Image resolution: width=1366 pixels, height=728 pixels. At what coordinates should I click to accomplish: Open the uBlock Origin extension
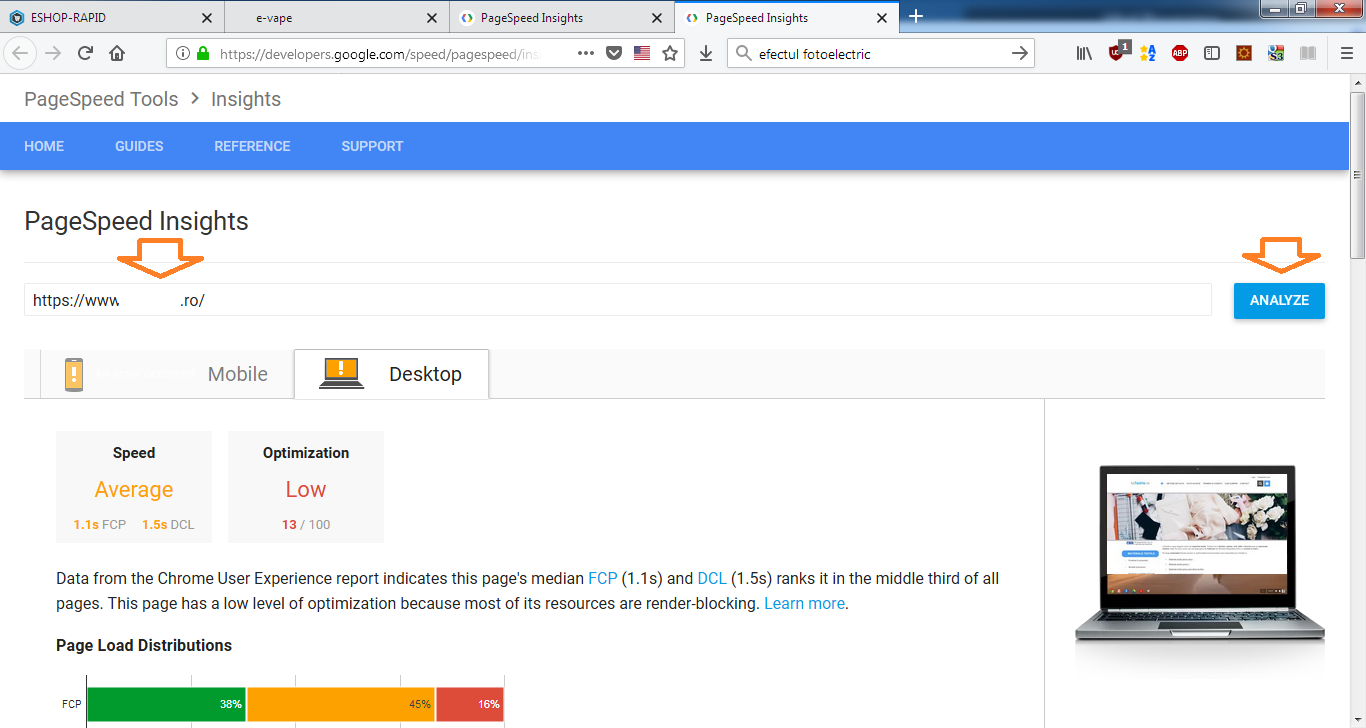coord(1118,52)
